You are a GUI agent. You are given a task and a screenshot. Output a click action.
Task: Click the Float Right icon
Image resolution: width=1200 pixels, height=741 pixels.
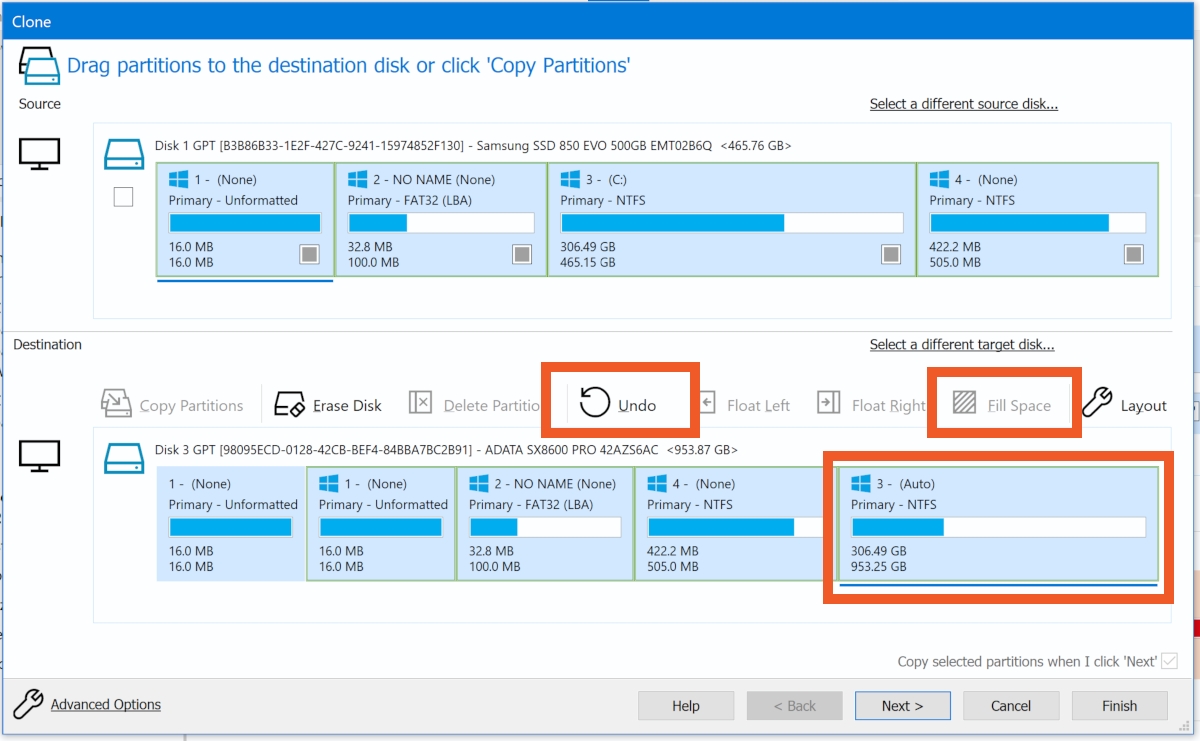coord(829,403)
